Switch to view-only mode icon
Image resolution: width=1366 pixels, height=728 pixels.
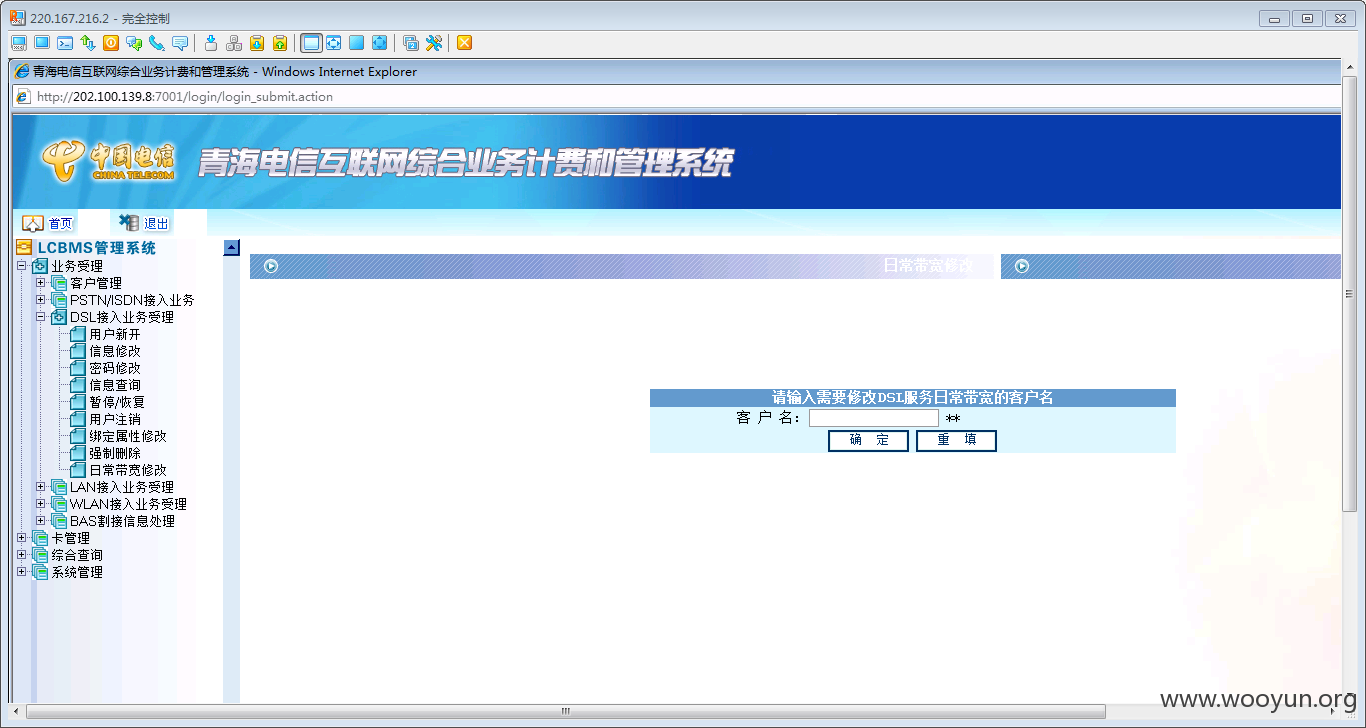(x=42, y=43)
